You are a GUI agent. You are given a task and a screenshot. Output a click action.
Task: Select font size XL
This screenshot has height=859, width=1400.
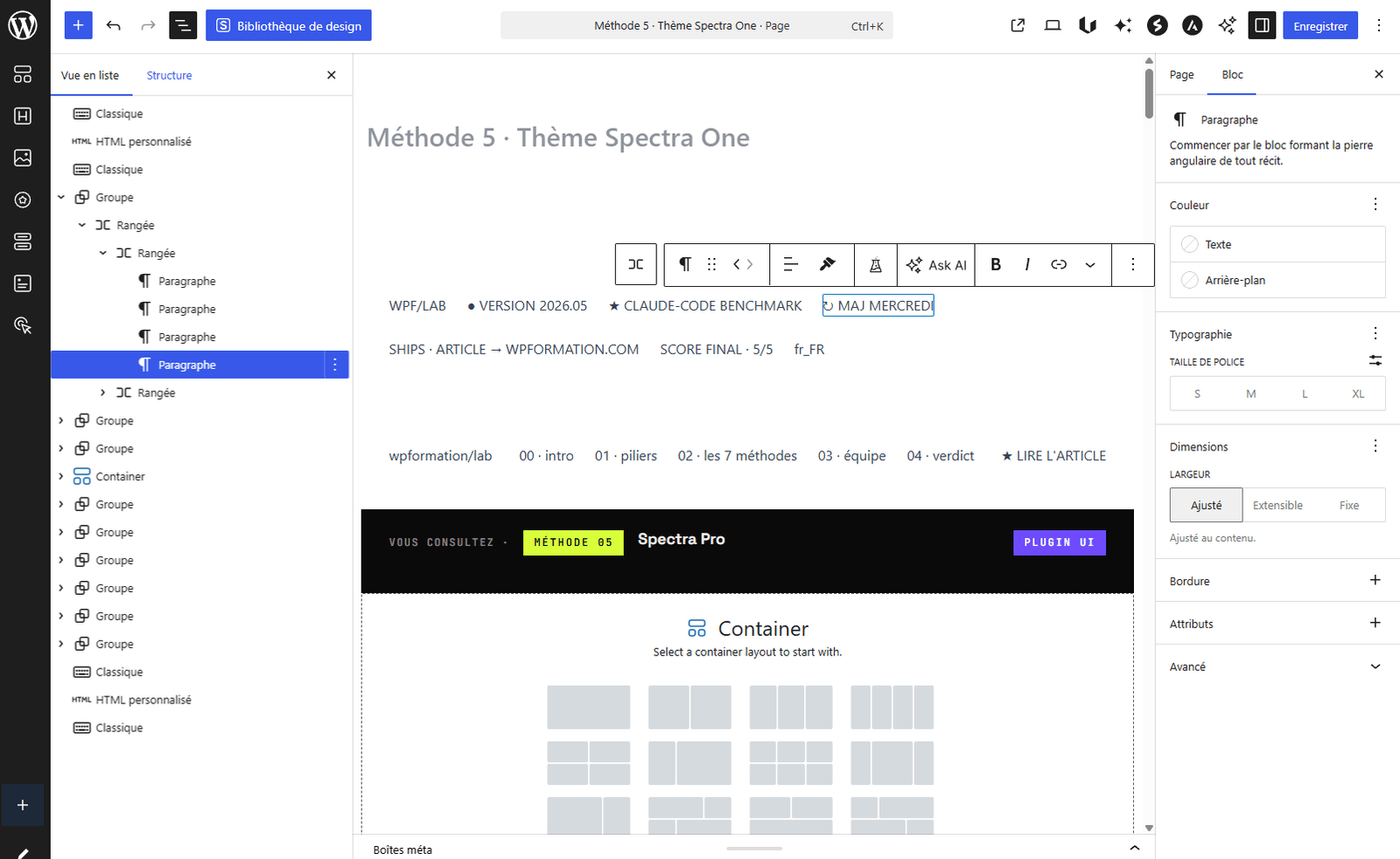(x=1358, y=394)
